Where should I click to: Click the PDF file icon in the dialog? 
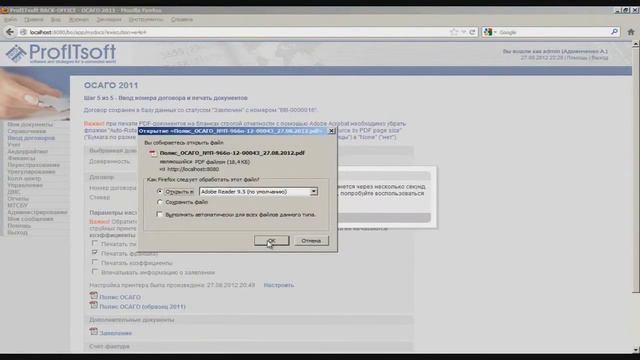point(153,153)
